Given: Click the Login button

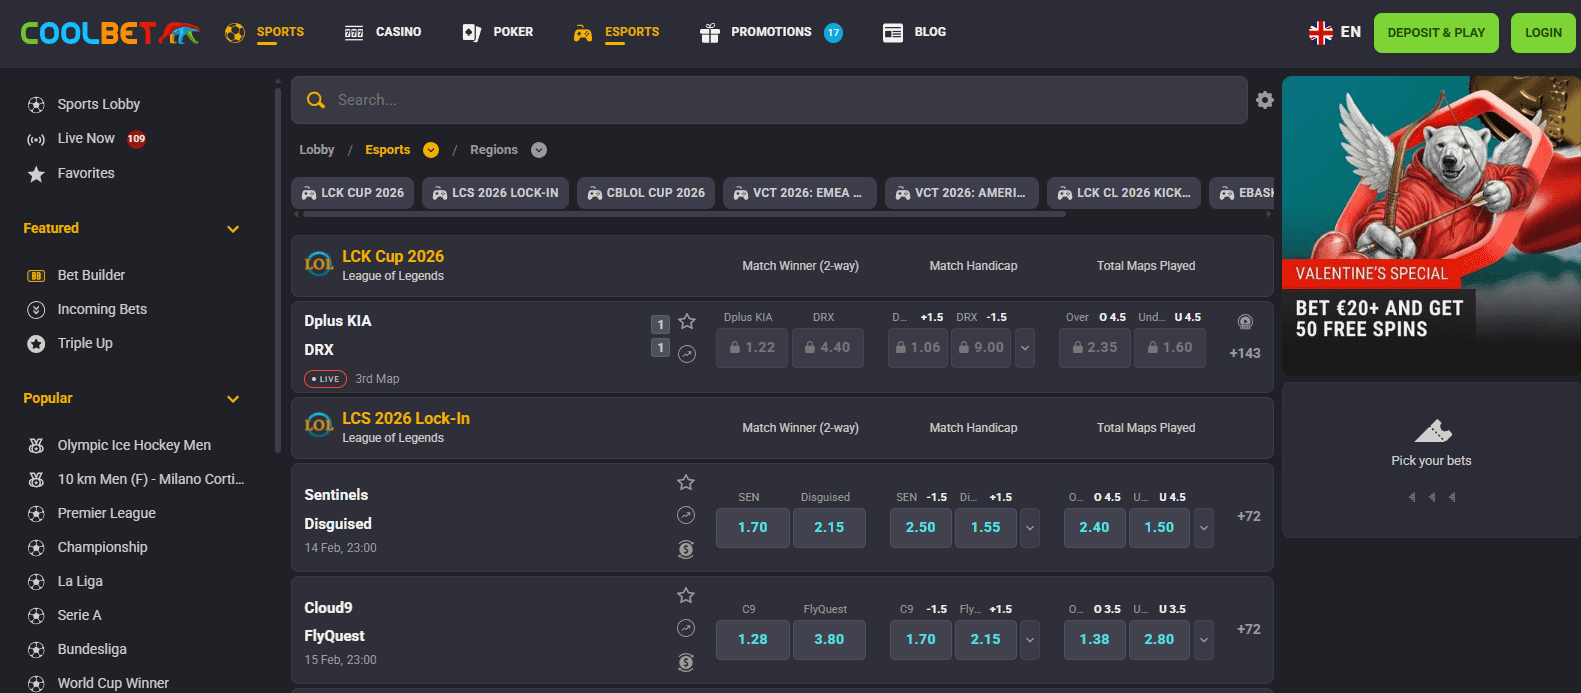Looking at the screenshot, I should coord(1543,33).
